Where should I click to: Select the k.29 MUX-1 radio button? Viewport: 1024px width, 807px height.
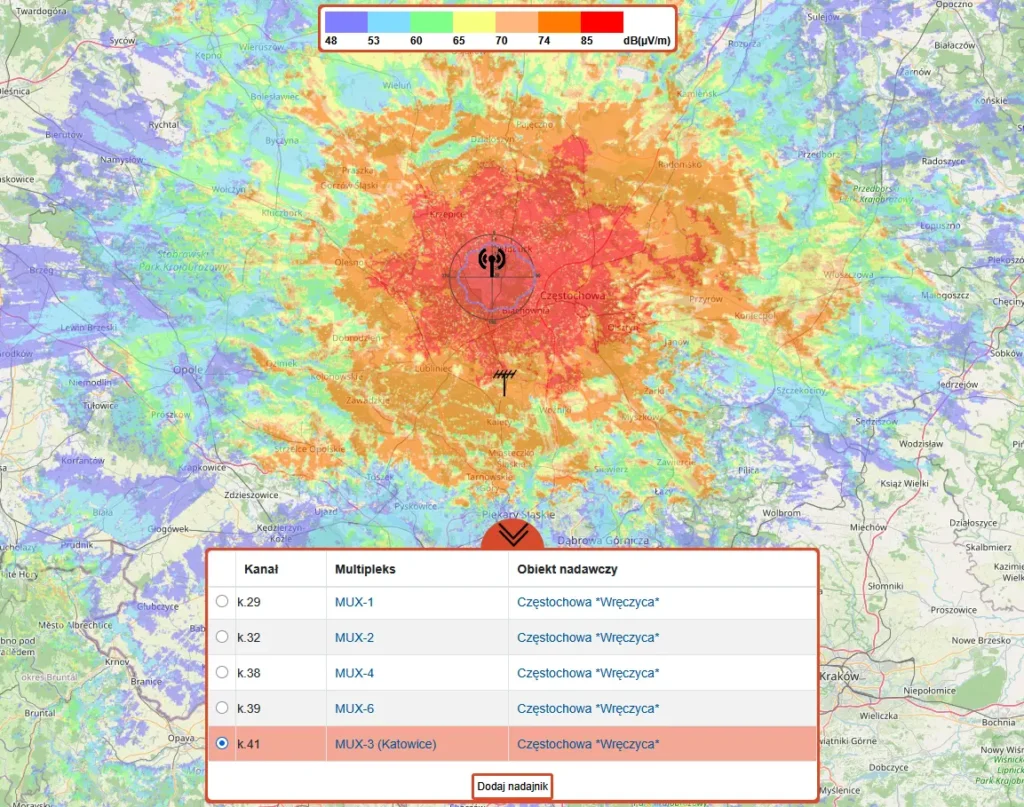click(x=222, y=601)
